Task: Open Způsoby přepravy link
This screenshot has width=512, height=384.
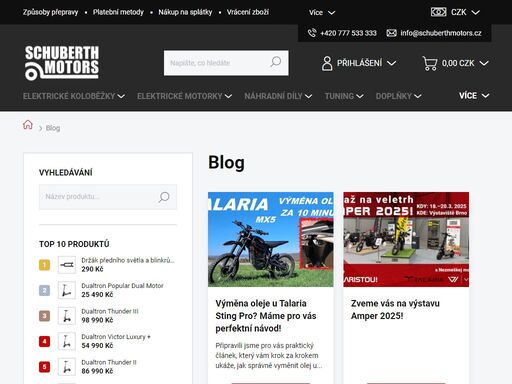Action: [50, 12]
